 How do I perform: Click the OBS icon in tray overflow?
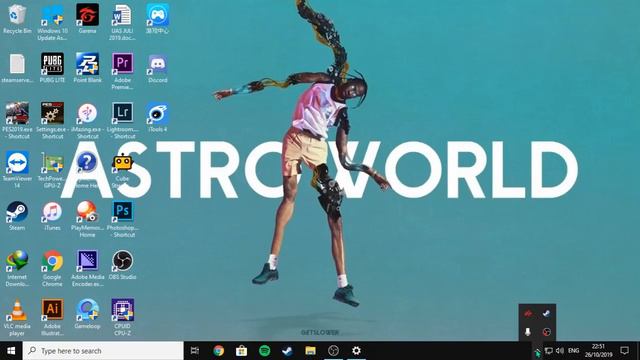tap(546, 332)
